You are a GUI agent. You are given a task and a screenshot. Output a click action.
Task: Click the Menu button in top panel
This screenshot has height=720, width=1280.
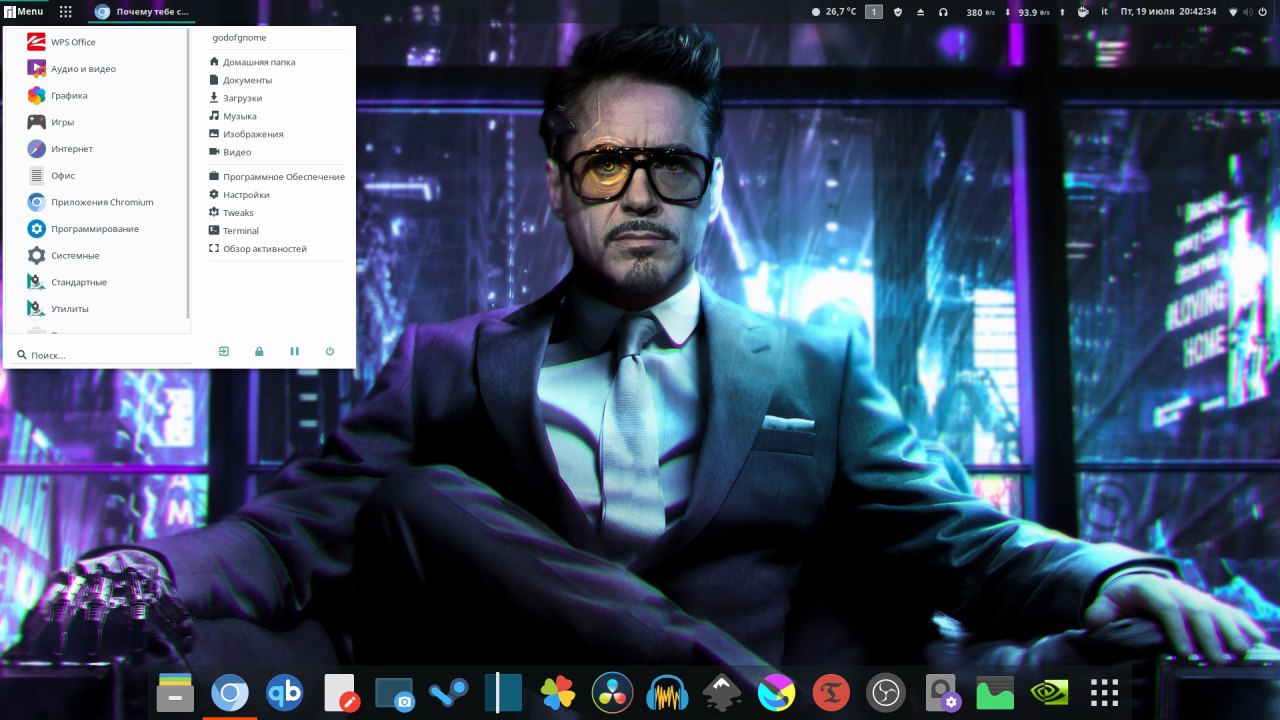click(x=24, y=11)
